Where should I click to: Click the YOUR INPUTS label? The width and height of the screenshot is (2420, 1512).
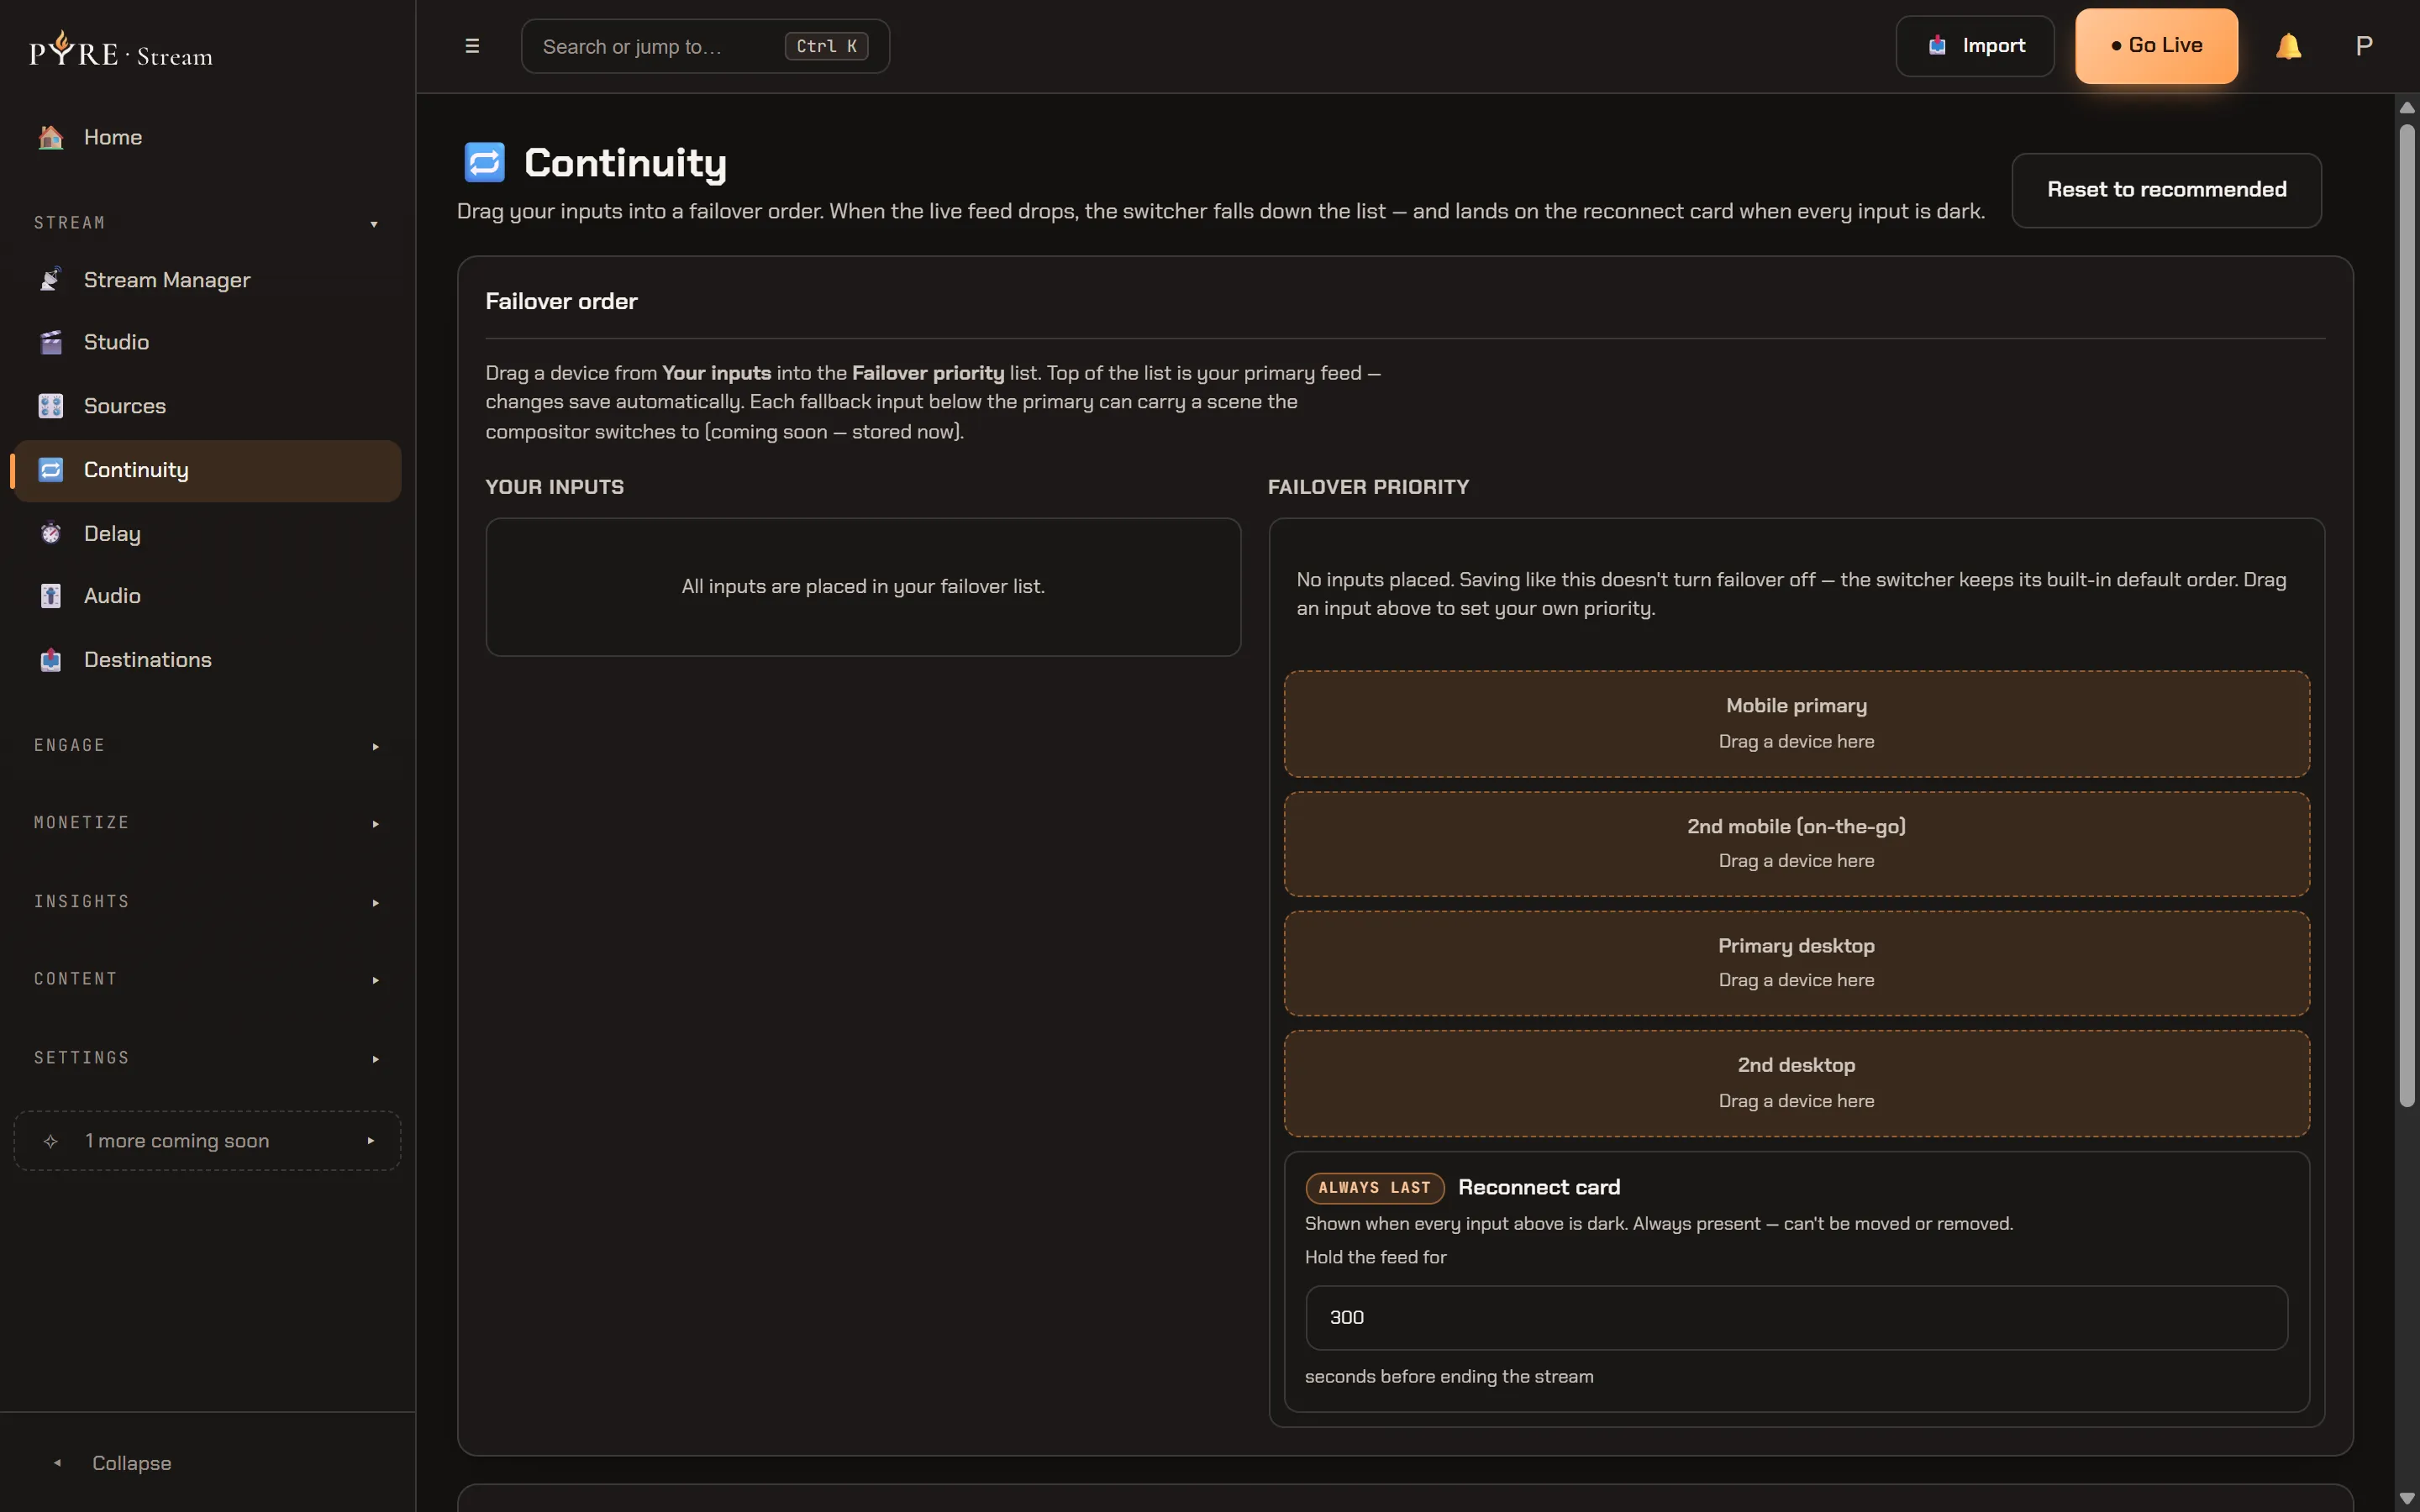pos(554,487)
